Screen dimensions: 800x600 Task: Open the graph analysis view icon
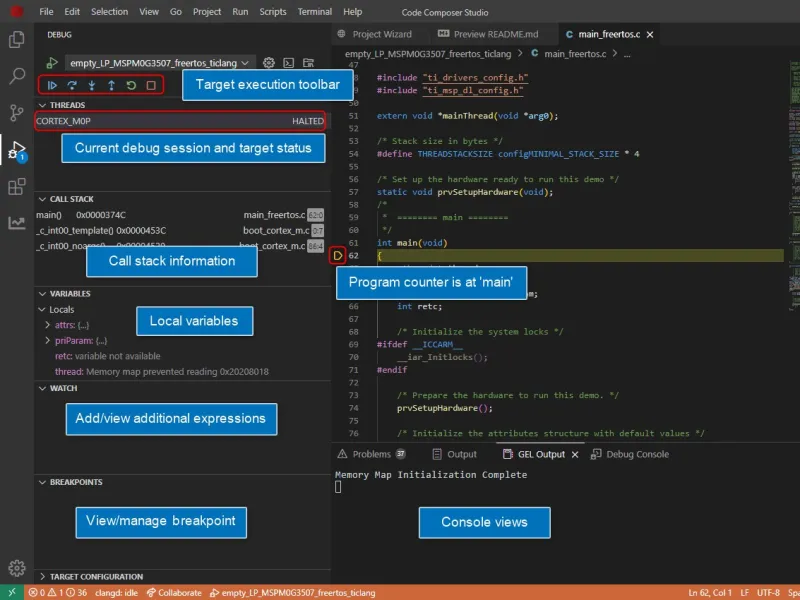tap(17, 222)
